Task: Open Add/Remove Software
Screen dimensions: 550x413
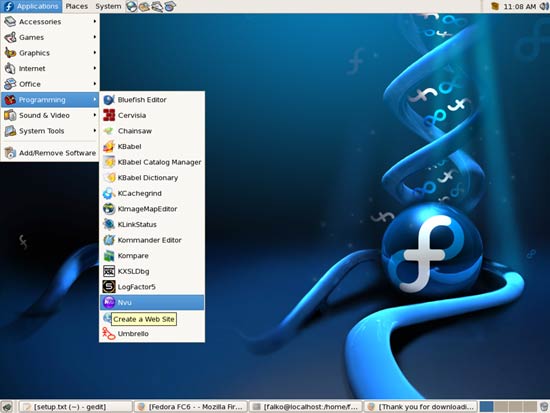Action: point(50,153)
